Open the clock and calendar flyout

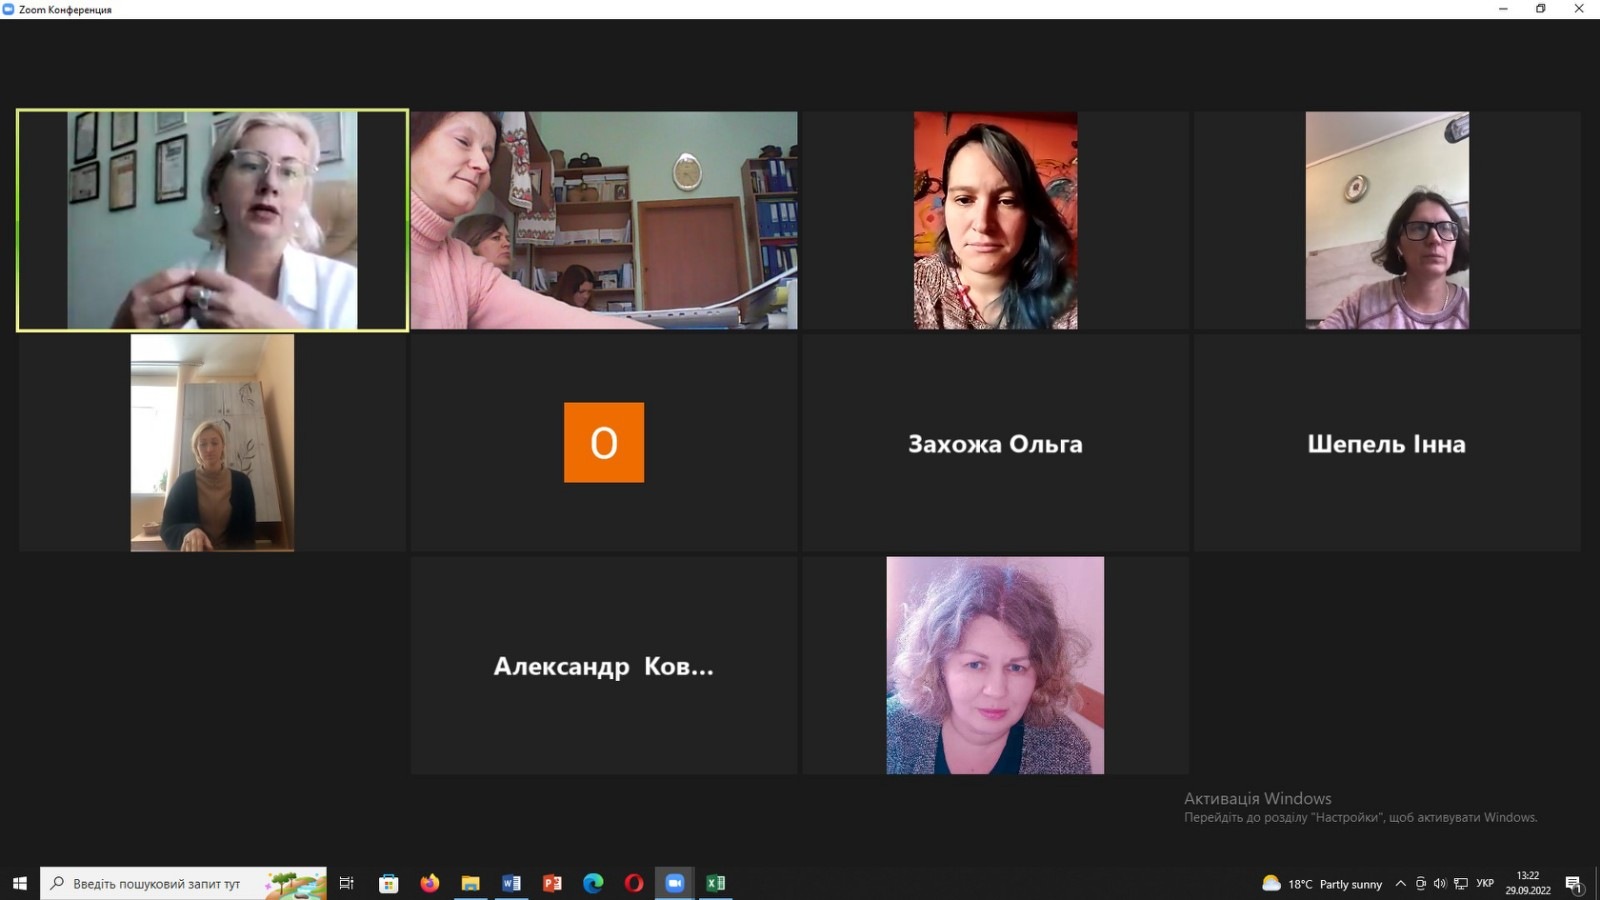click(x=1528, y=883)
